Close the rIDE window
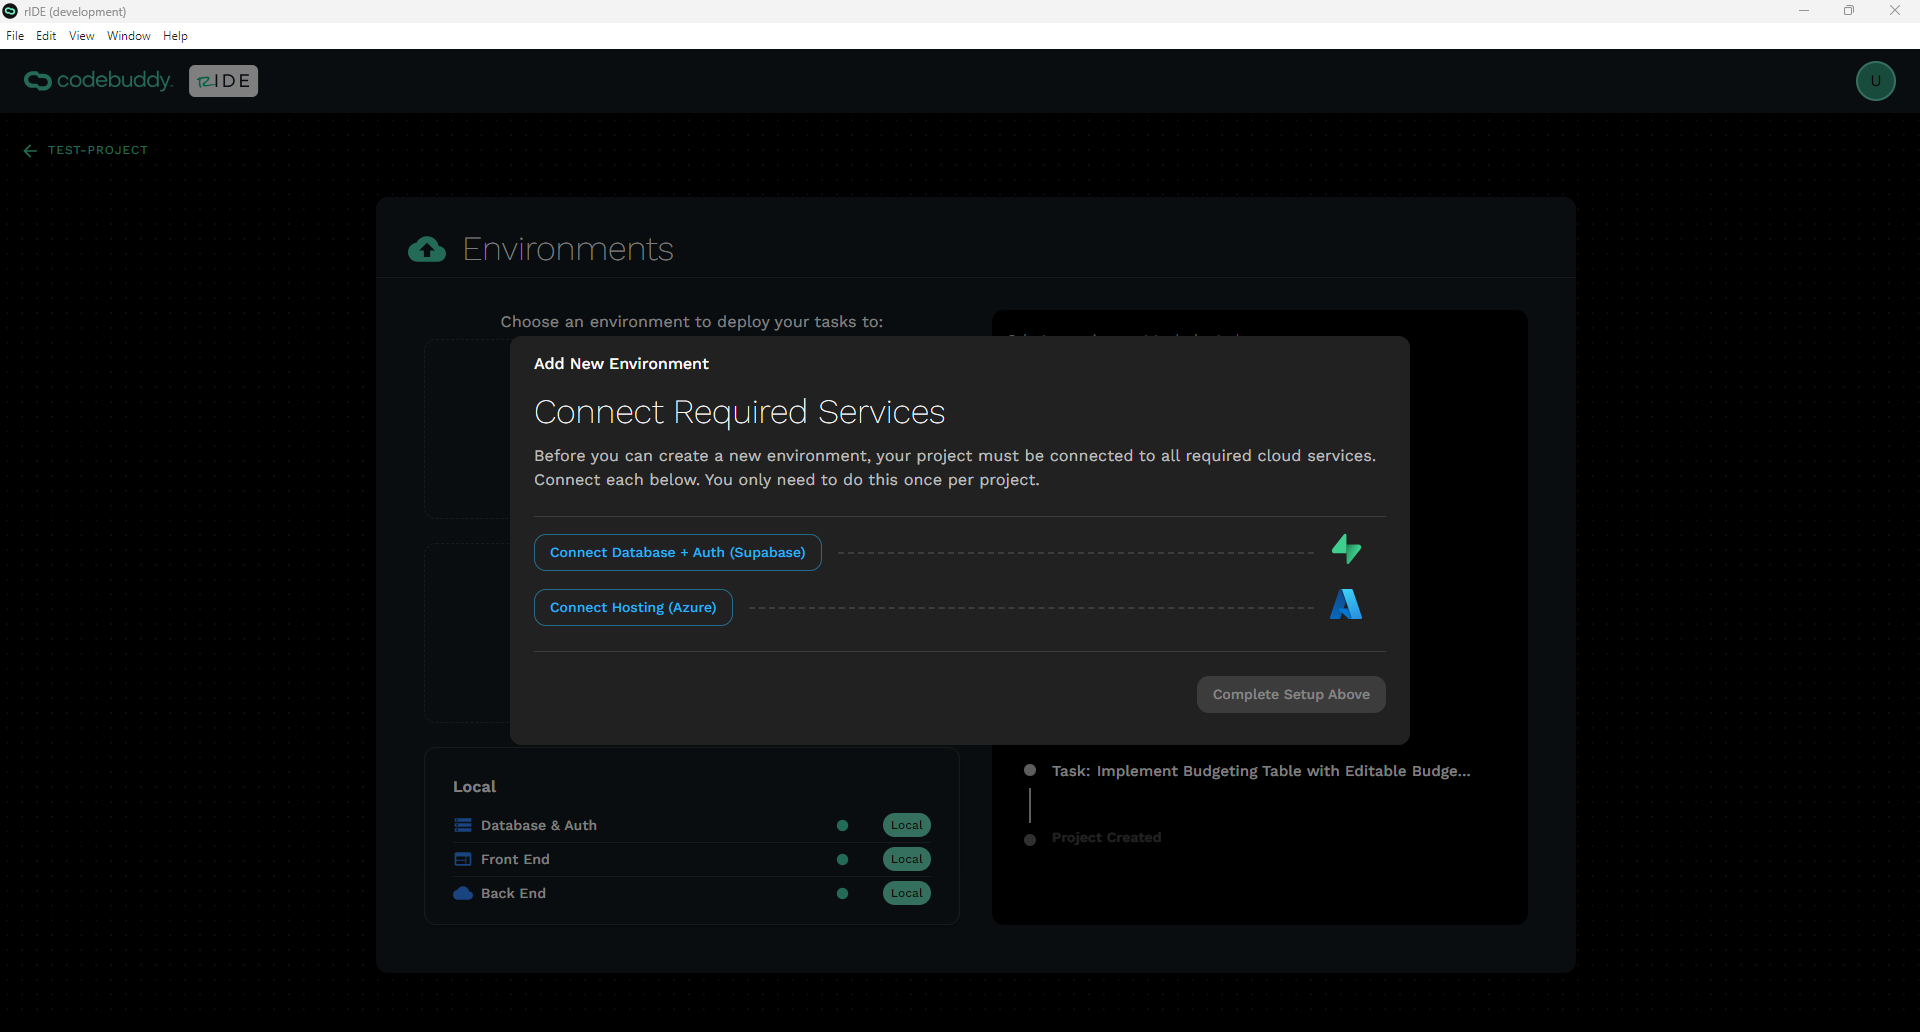 [1895, 11]
